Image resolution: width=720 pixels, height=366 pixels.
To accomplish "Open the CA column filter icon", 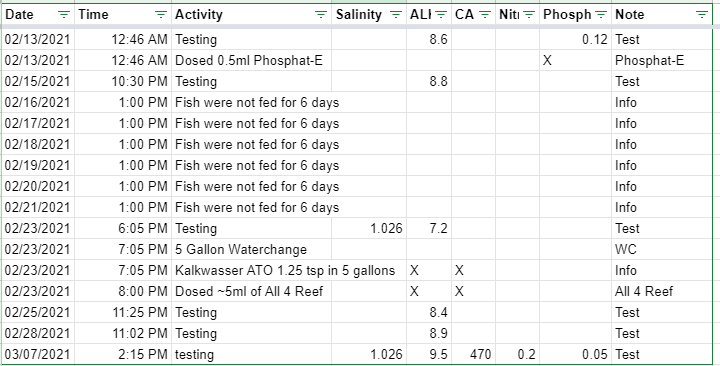I will pos(485,15).
